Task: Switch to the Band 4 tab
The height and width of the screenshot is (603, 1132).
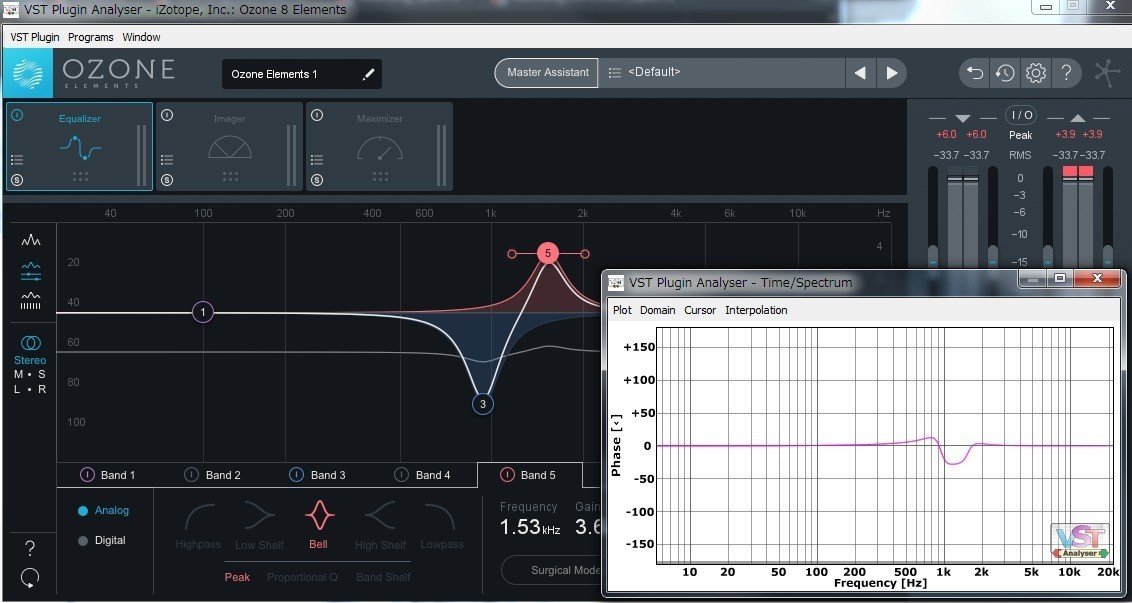Action: tap(422, 474)
